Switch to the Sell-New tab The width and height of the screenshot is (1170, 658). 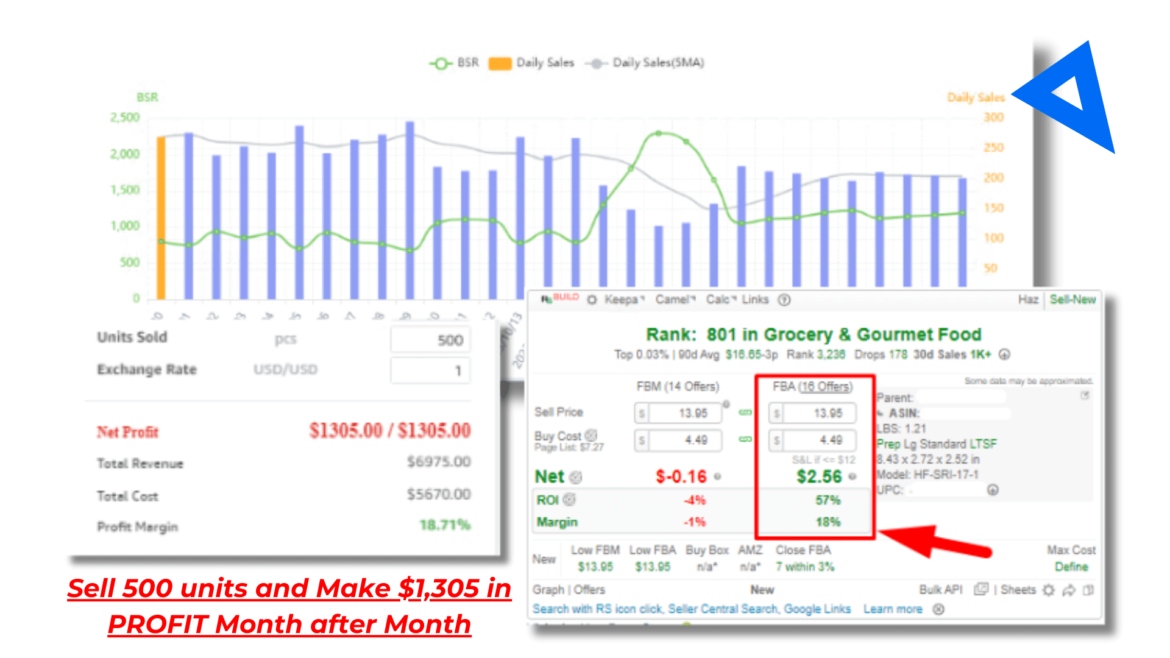tap(1072, 300)
